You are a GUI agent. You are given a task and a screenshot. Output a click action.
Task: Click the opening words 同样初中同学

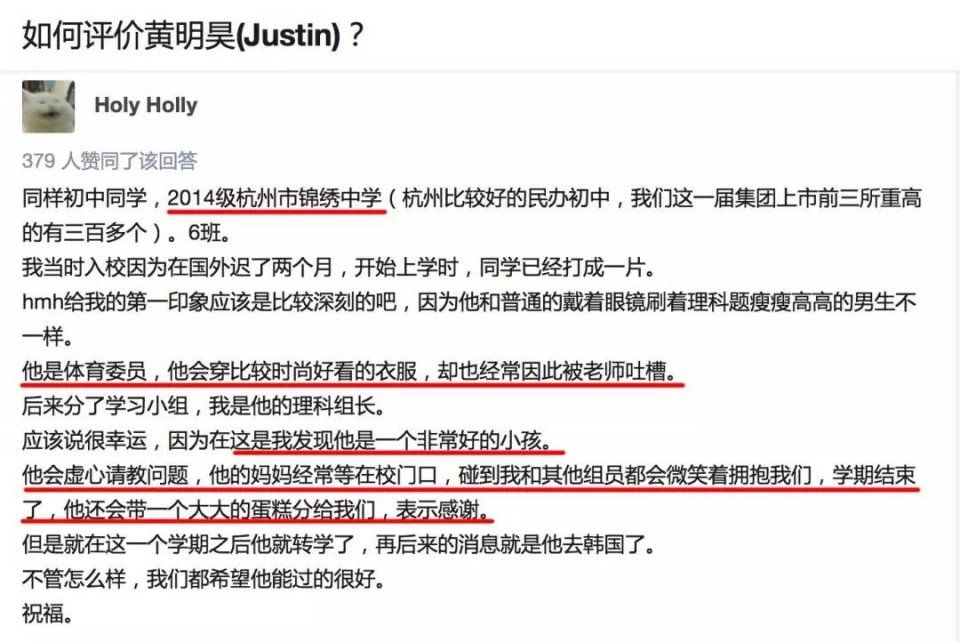(x=84, y=198)
